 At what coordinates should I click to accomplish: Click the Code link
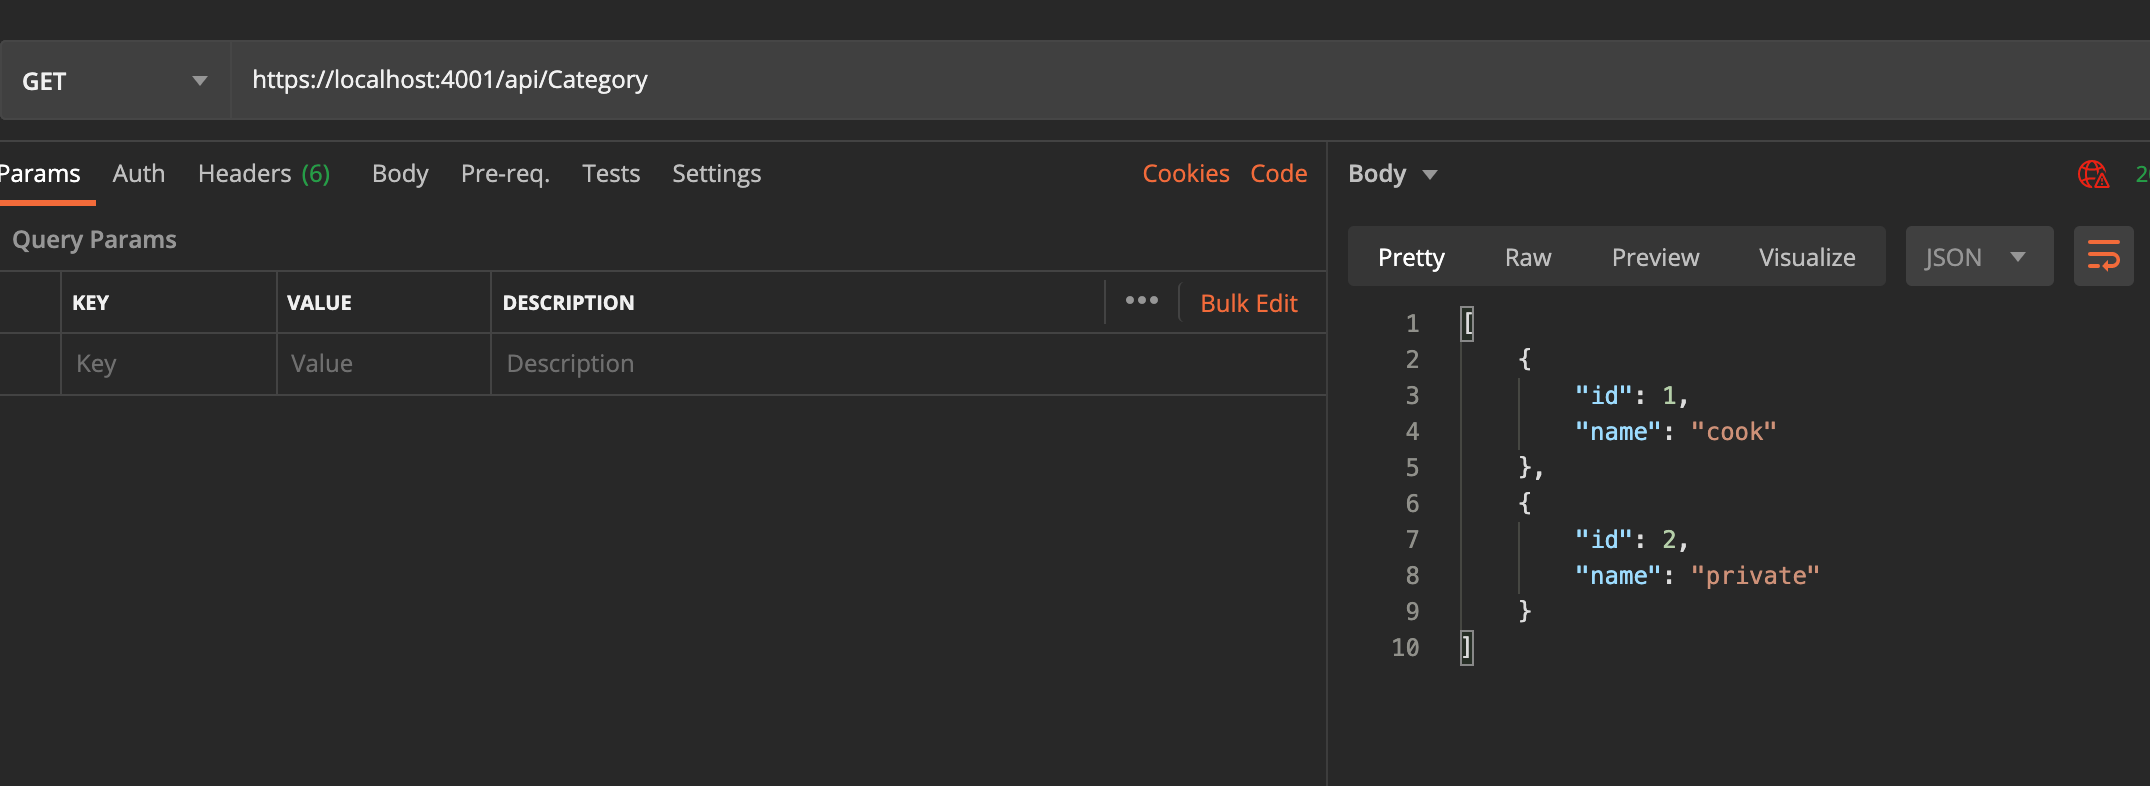coord(1278,174)
